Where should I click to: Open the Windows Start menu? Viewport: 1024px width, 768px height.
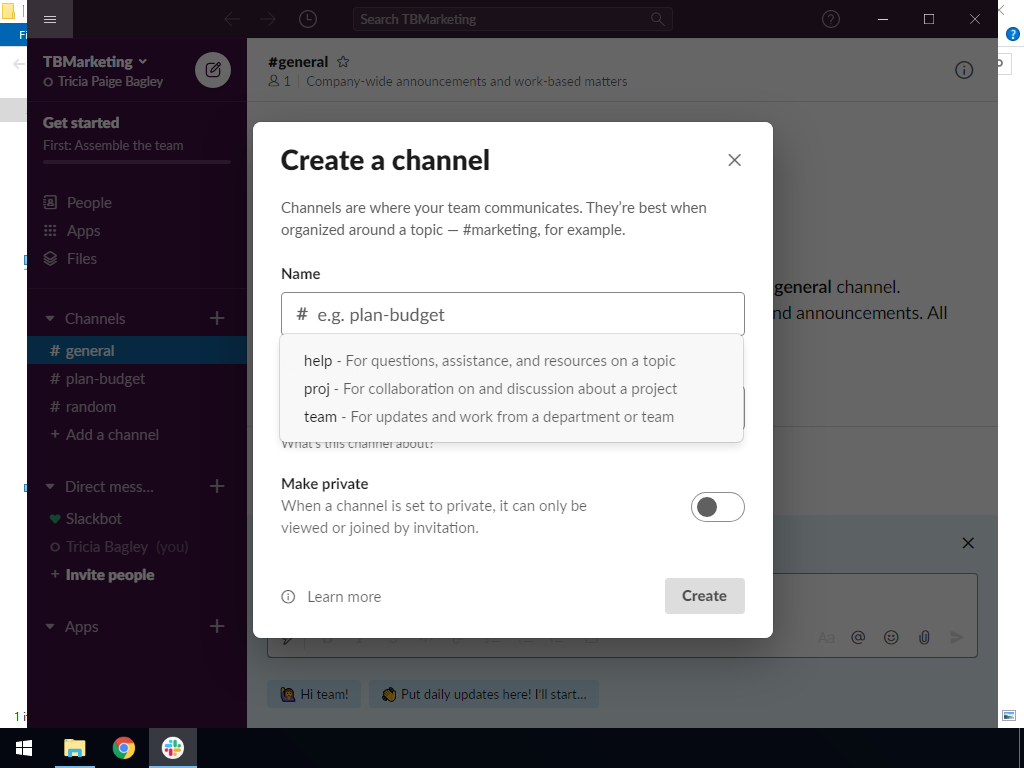pyautogui.click(x=24, y=748)
